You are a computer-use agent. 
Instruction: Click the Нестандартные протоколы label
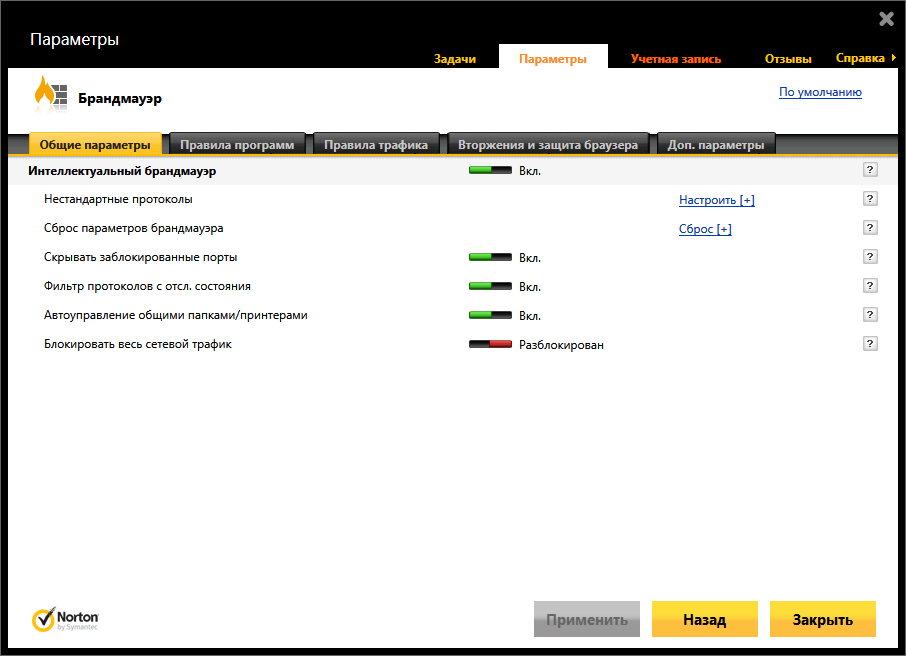118,199
